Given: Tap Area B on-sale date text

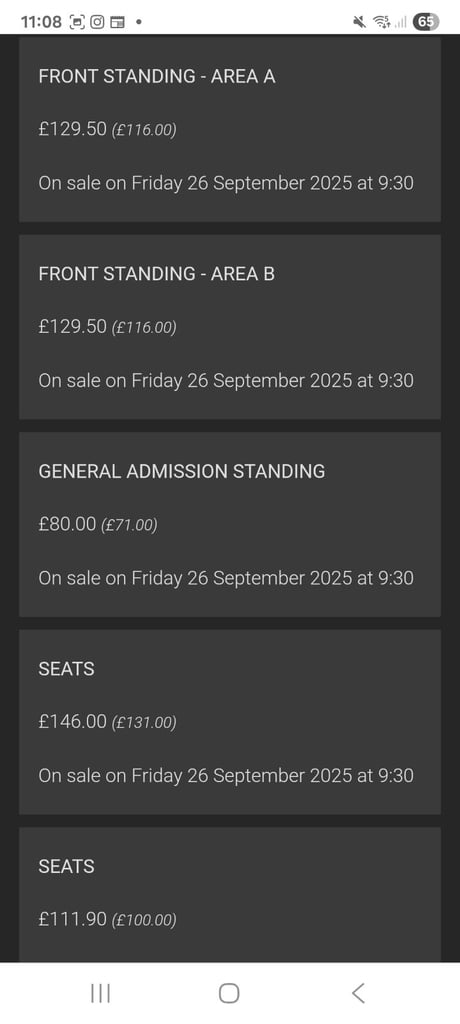Looking at the screenshot, I should [x=226, y=380].
